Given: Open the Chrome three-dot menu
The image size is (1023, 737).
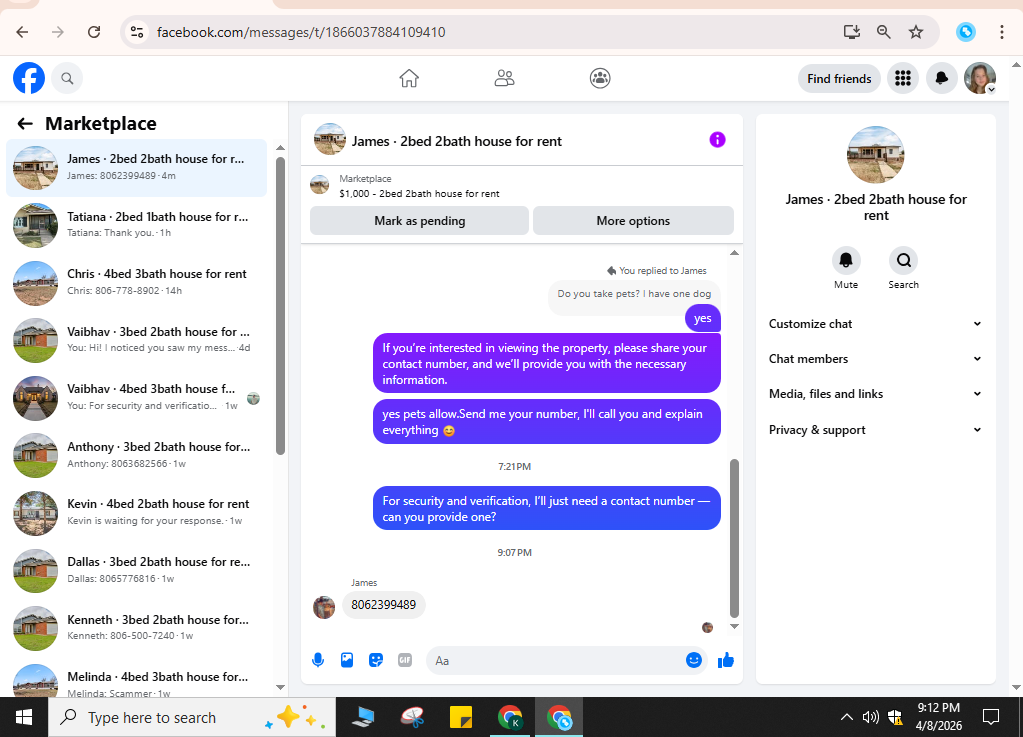Looking at the screenshot, I should [1001, 32].
